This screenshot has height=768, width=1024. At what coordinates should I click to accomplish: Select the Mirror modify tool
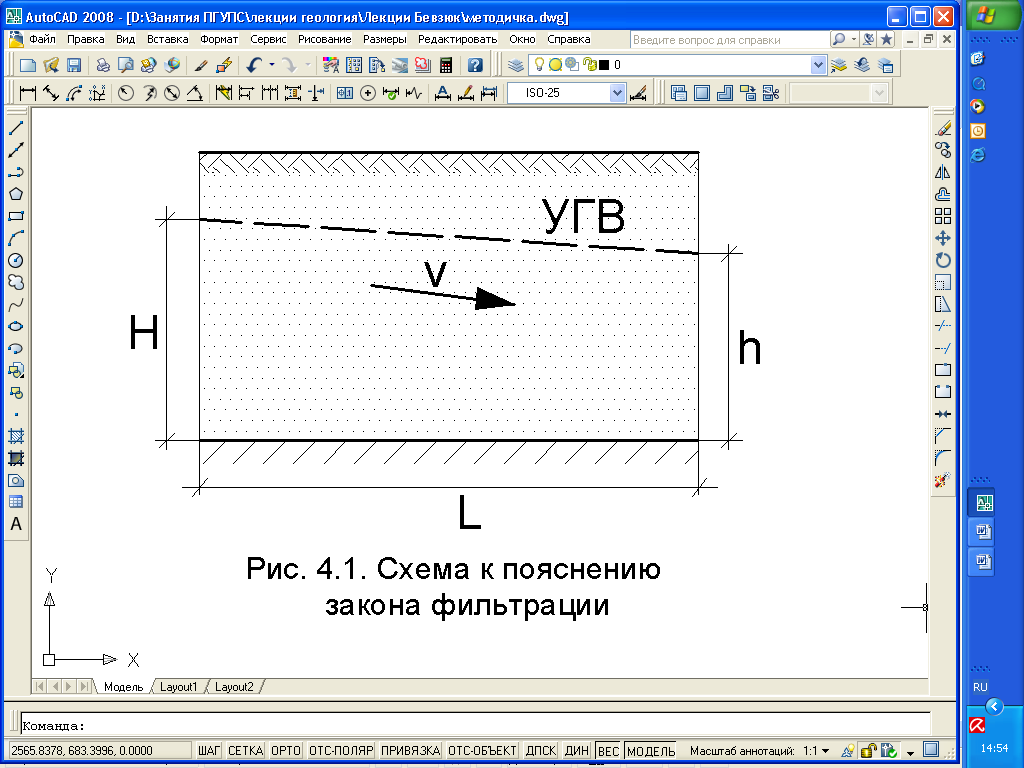(x=942, y=172)
